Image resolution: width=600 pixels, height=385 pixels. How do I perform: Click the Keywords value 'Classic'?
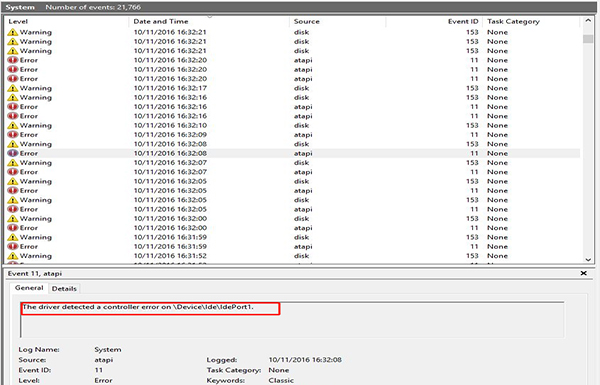(281, 380)
